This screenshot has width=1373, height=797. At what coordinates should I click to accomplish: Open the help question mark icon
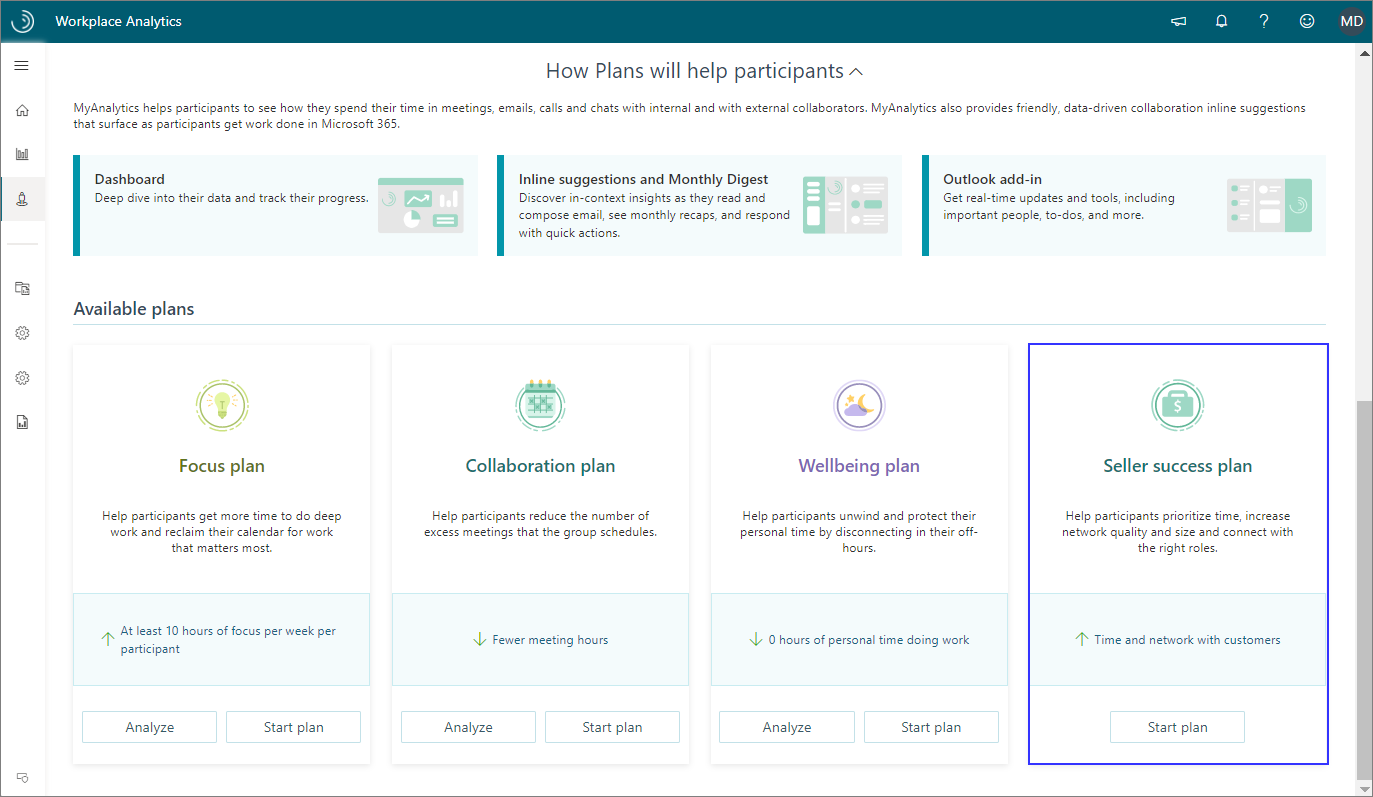pos(1264,21)
